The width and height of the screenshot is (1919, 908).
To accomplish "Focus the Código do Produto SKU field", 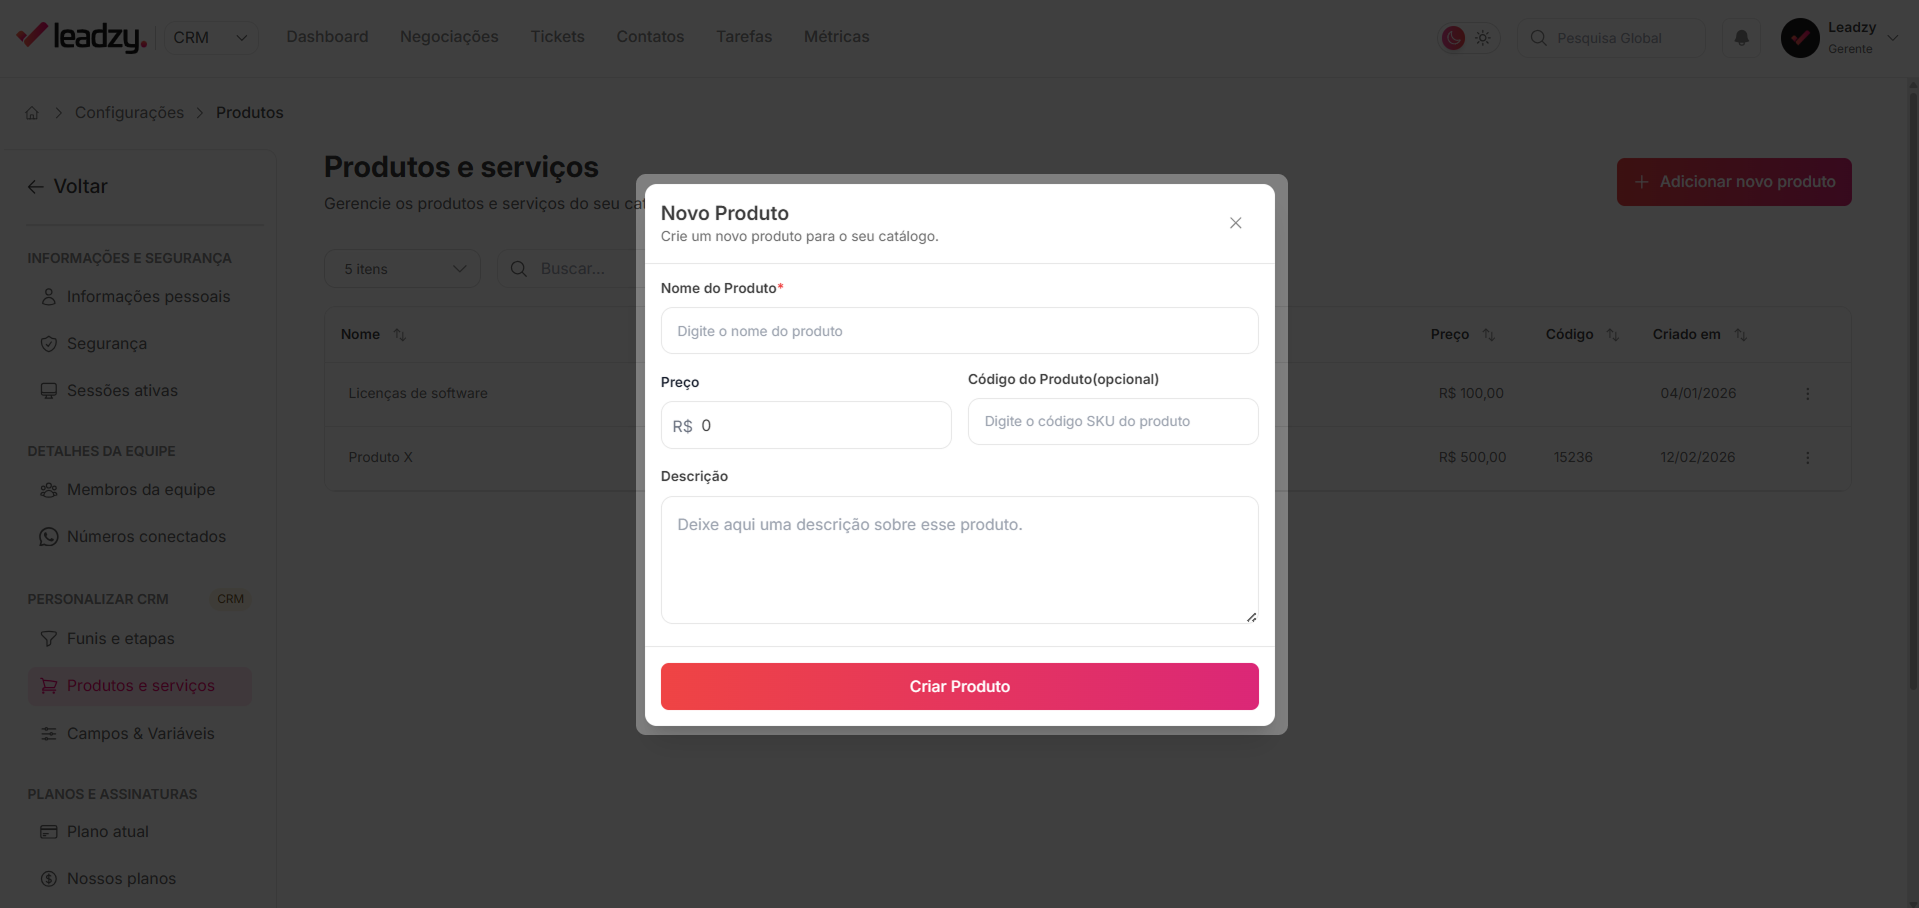I will tap(1113, 422).
